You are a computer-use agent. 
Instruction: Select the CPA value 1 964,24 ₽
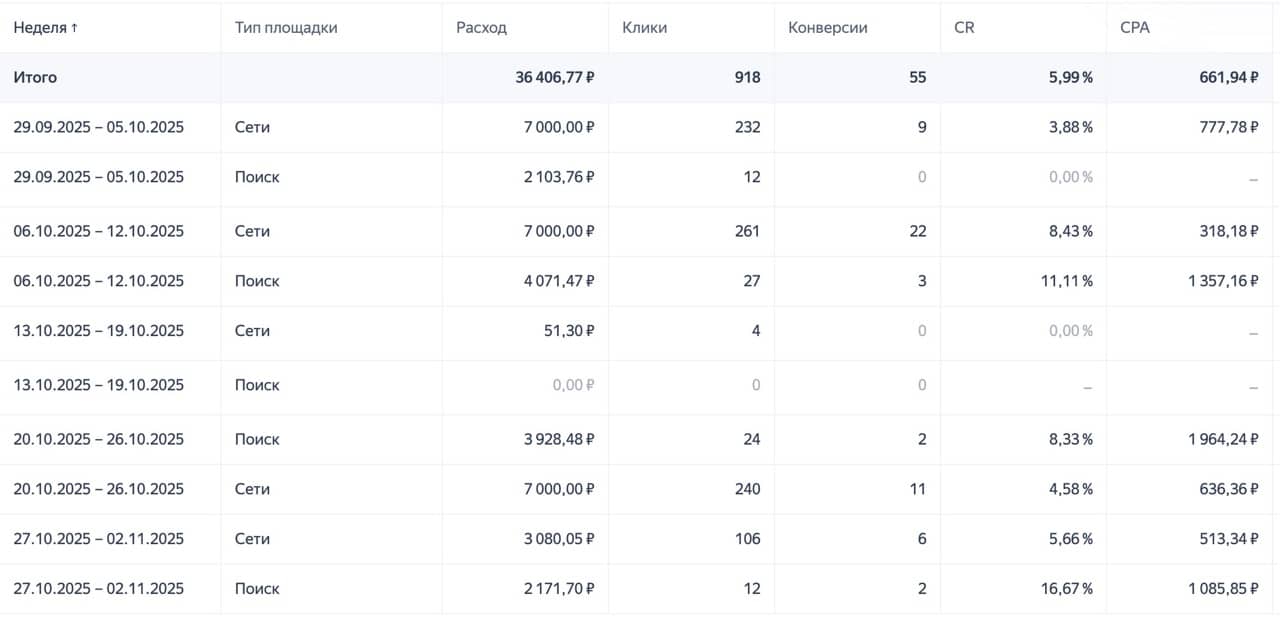(x=1223, y=439)
